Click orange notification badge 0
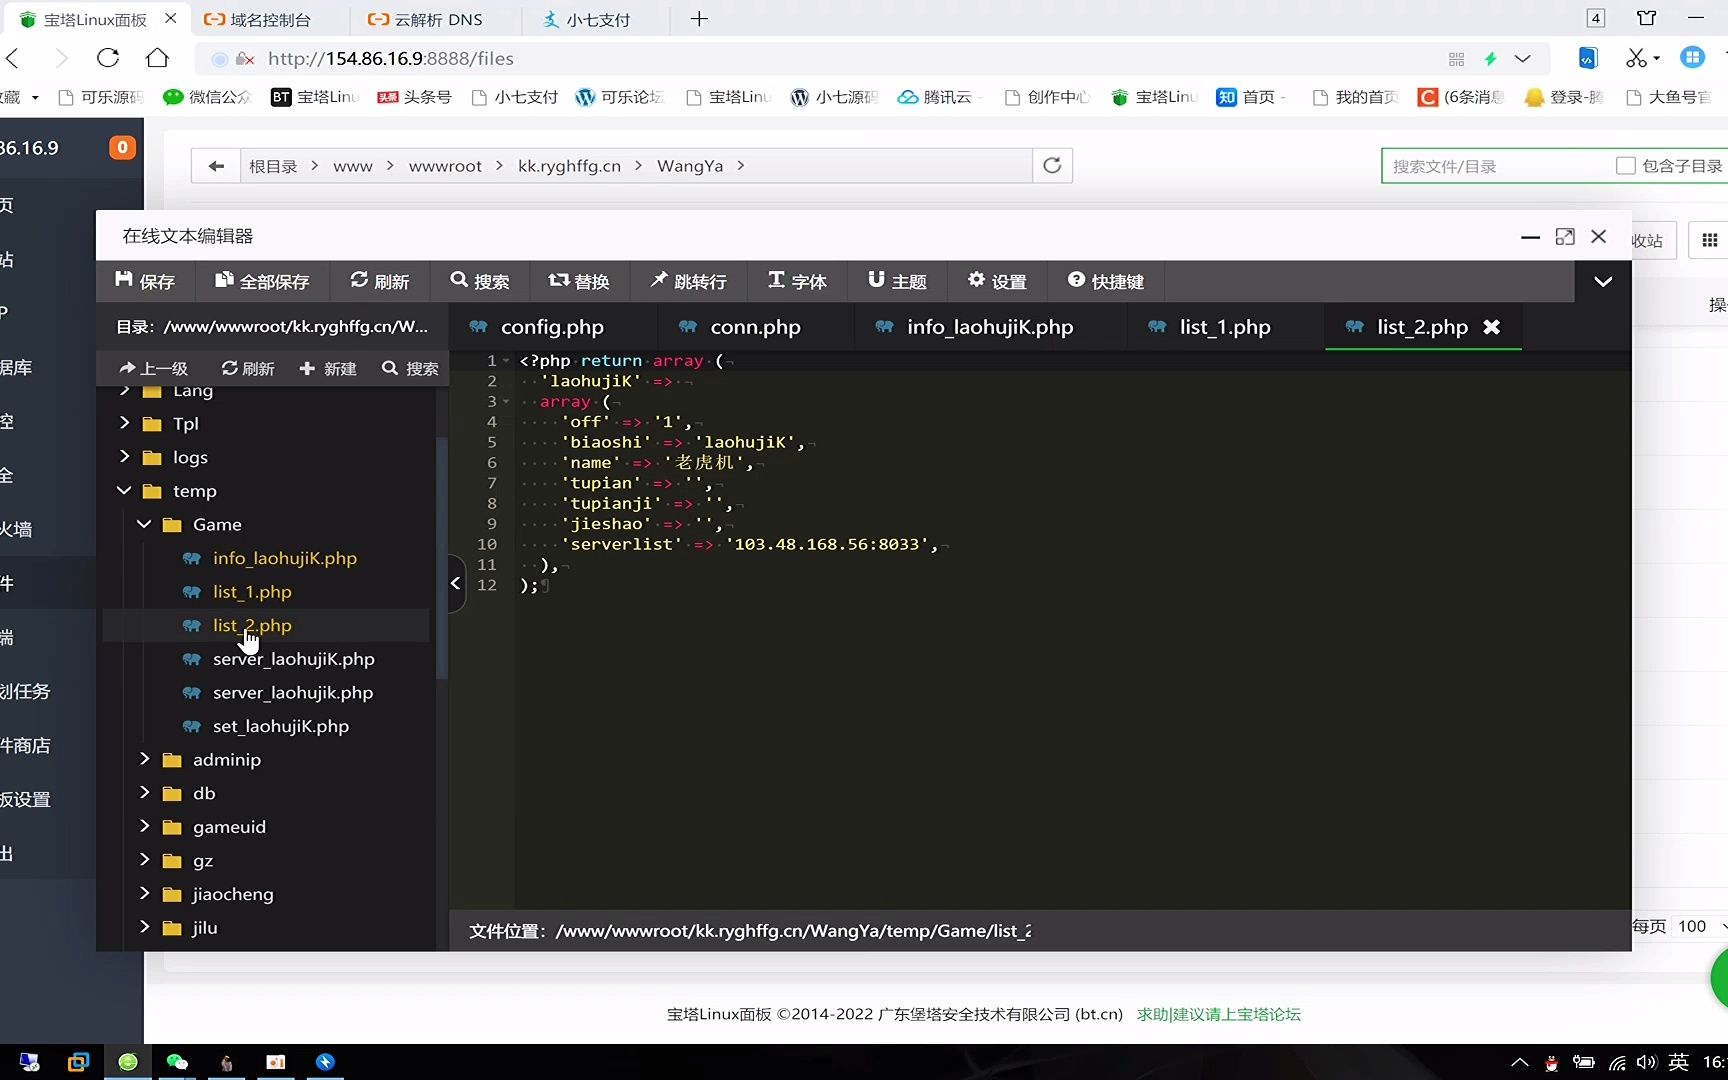Viewport: 1728px width, 1080px height. tap(122, 148)
